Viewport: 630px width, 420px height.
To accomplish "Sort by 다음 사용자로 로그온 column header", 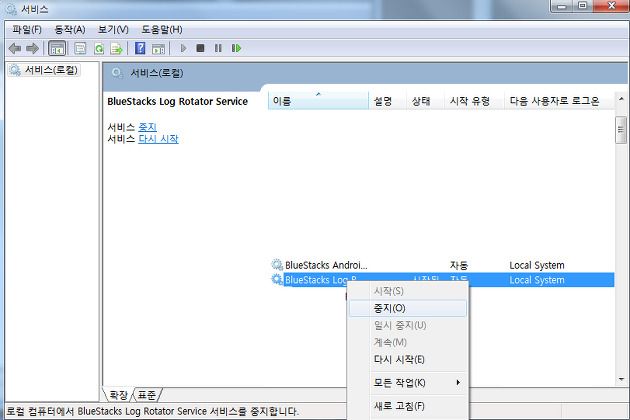I will pos(559,100).
